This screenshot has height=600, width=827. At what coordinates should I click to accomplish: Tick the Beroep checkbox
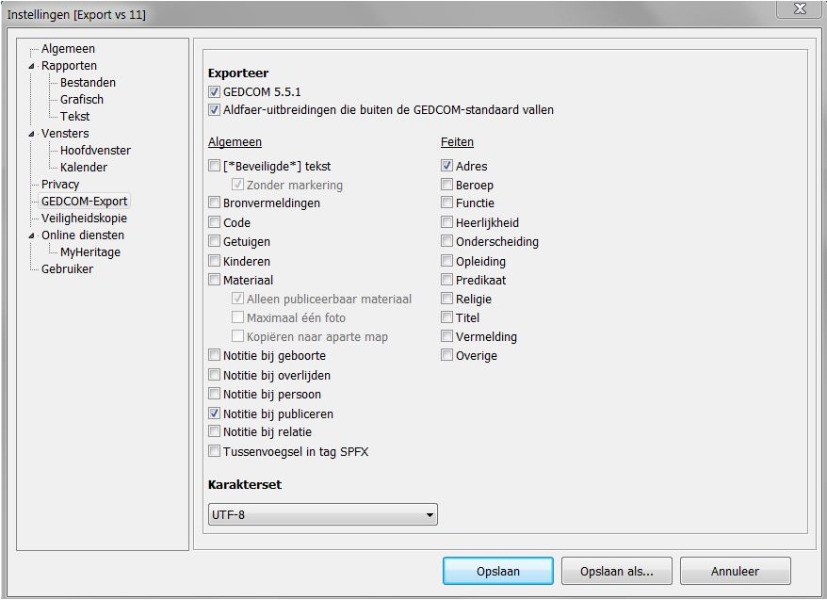pos(446,185)
